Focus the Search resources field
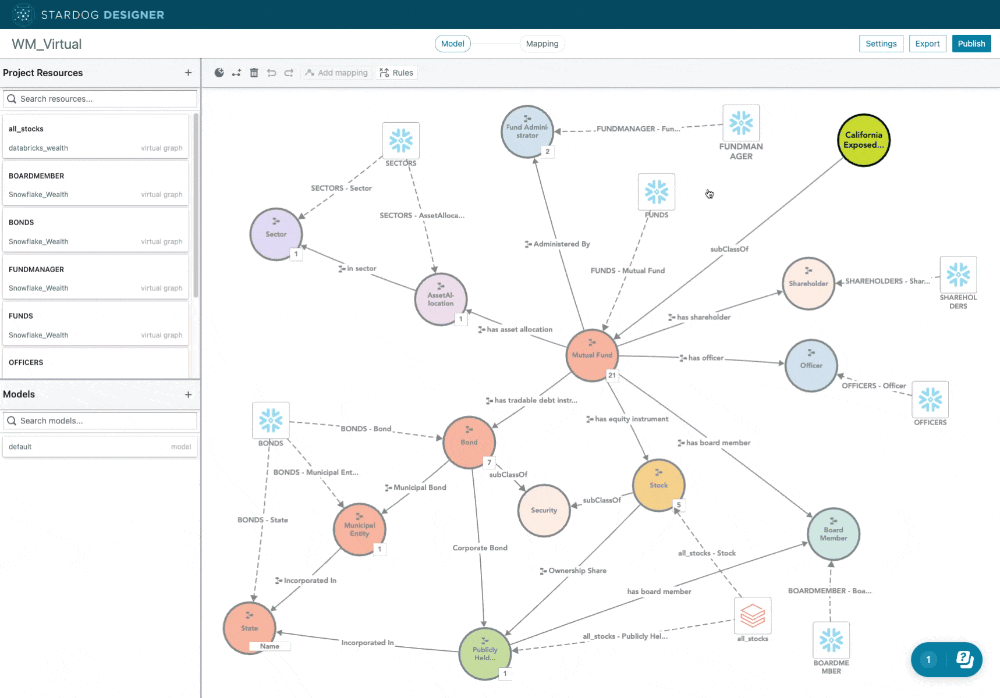Screen dimensions: 1000x698 pyautogui.click(x=100, y=99)
